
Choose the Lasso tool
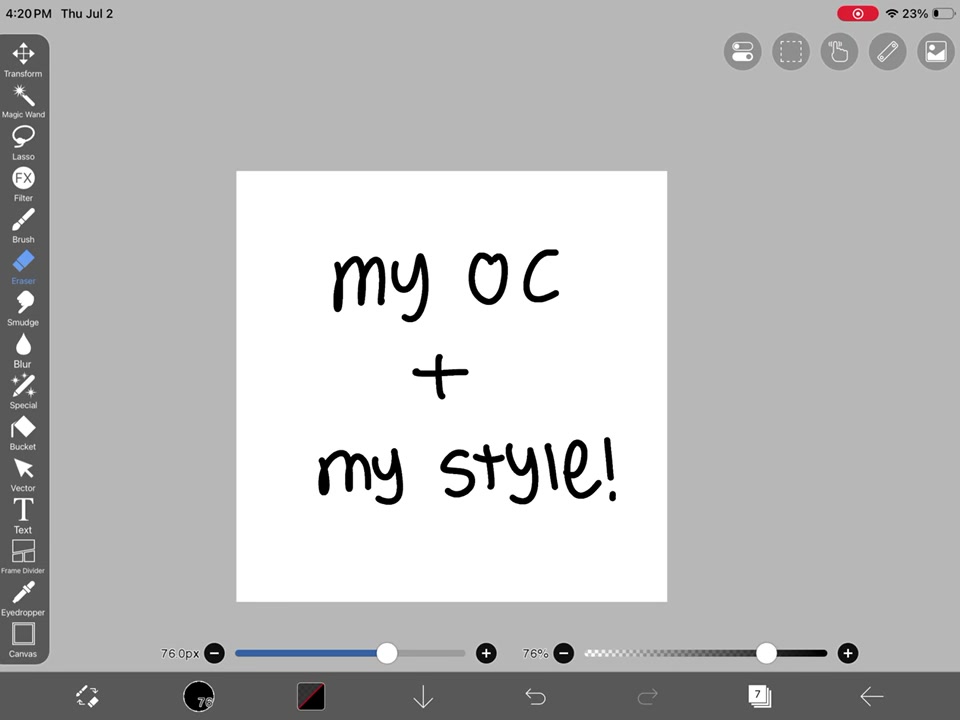(x=23, y=143)
